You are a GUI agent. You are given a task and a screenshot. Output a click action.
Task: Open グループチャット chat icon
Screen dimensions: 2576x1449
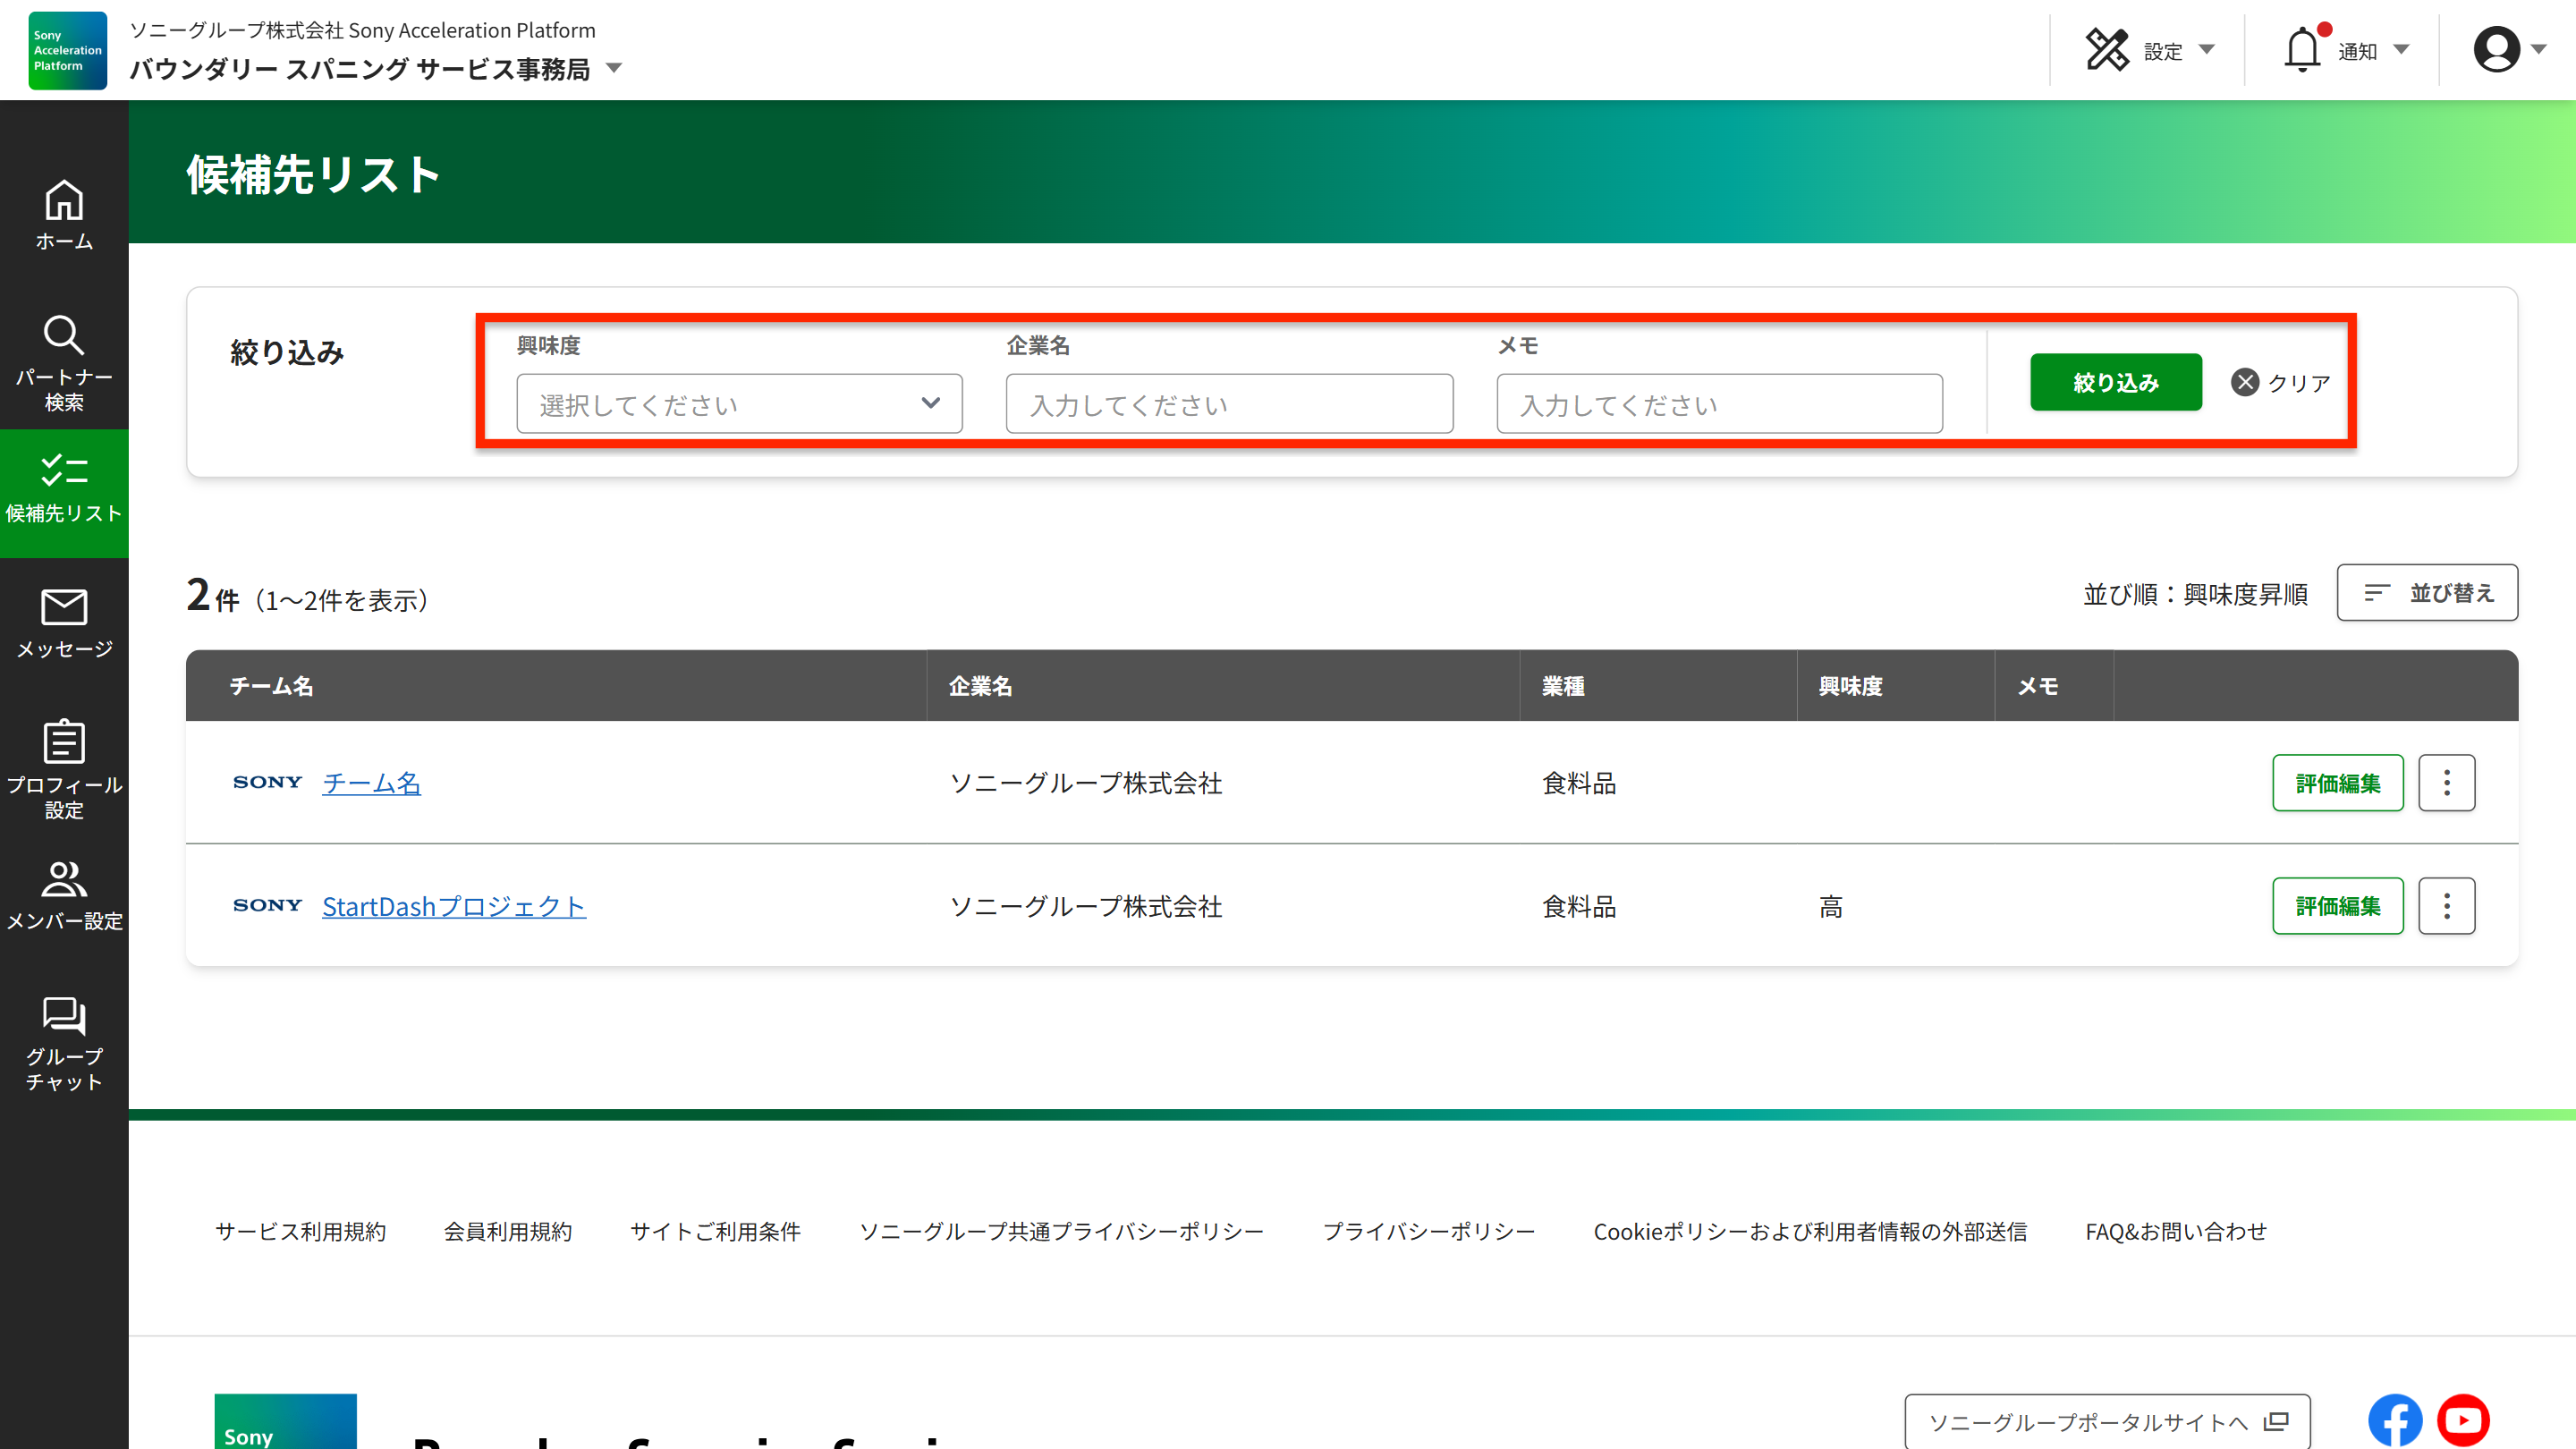tap(64, 1042)
